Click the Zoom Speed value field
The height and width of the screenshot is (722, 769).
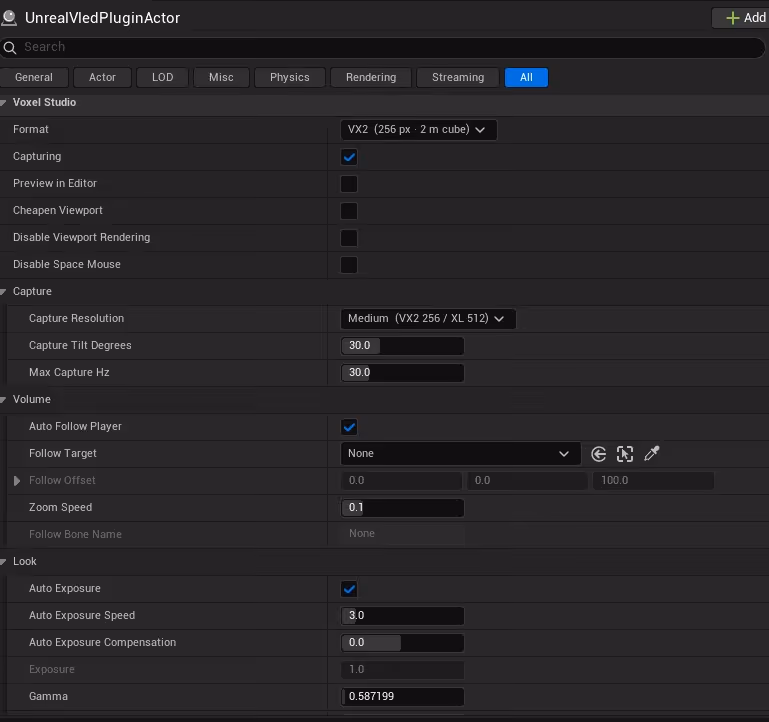402,508
